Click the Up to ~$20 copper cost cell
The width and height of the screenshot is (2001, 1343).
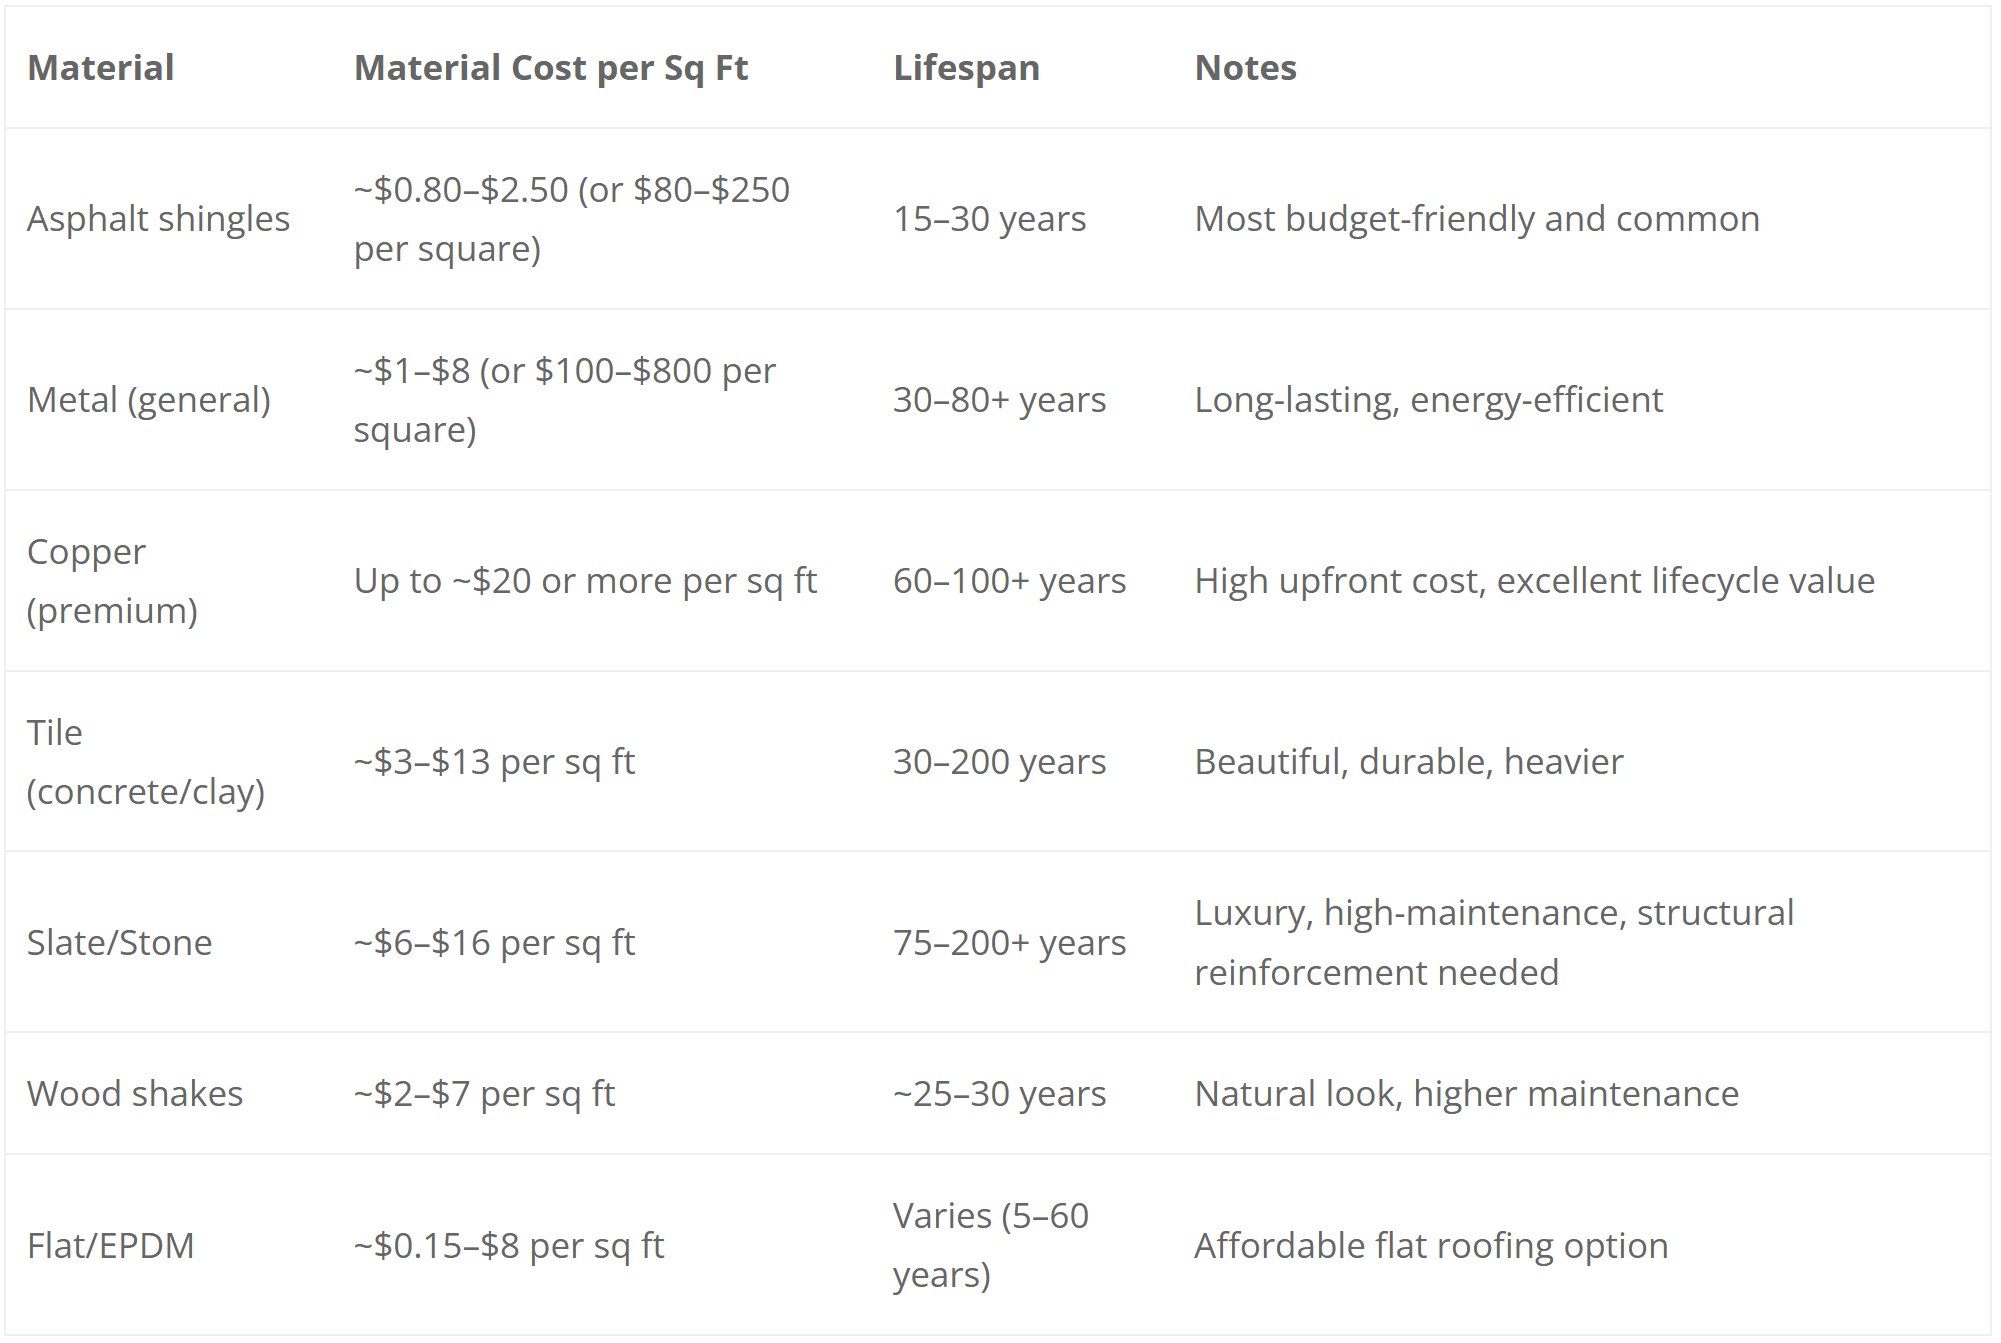click(x=585, y=581)
